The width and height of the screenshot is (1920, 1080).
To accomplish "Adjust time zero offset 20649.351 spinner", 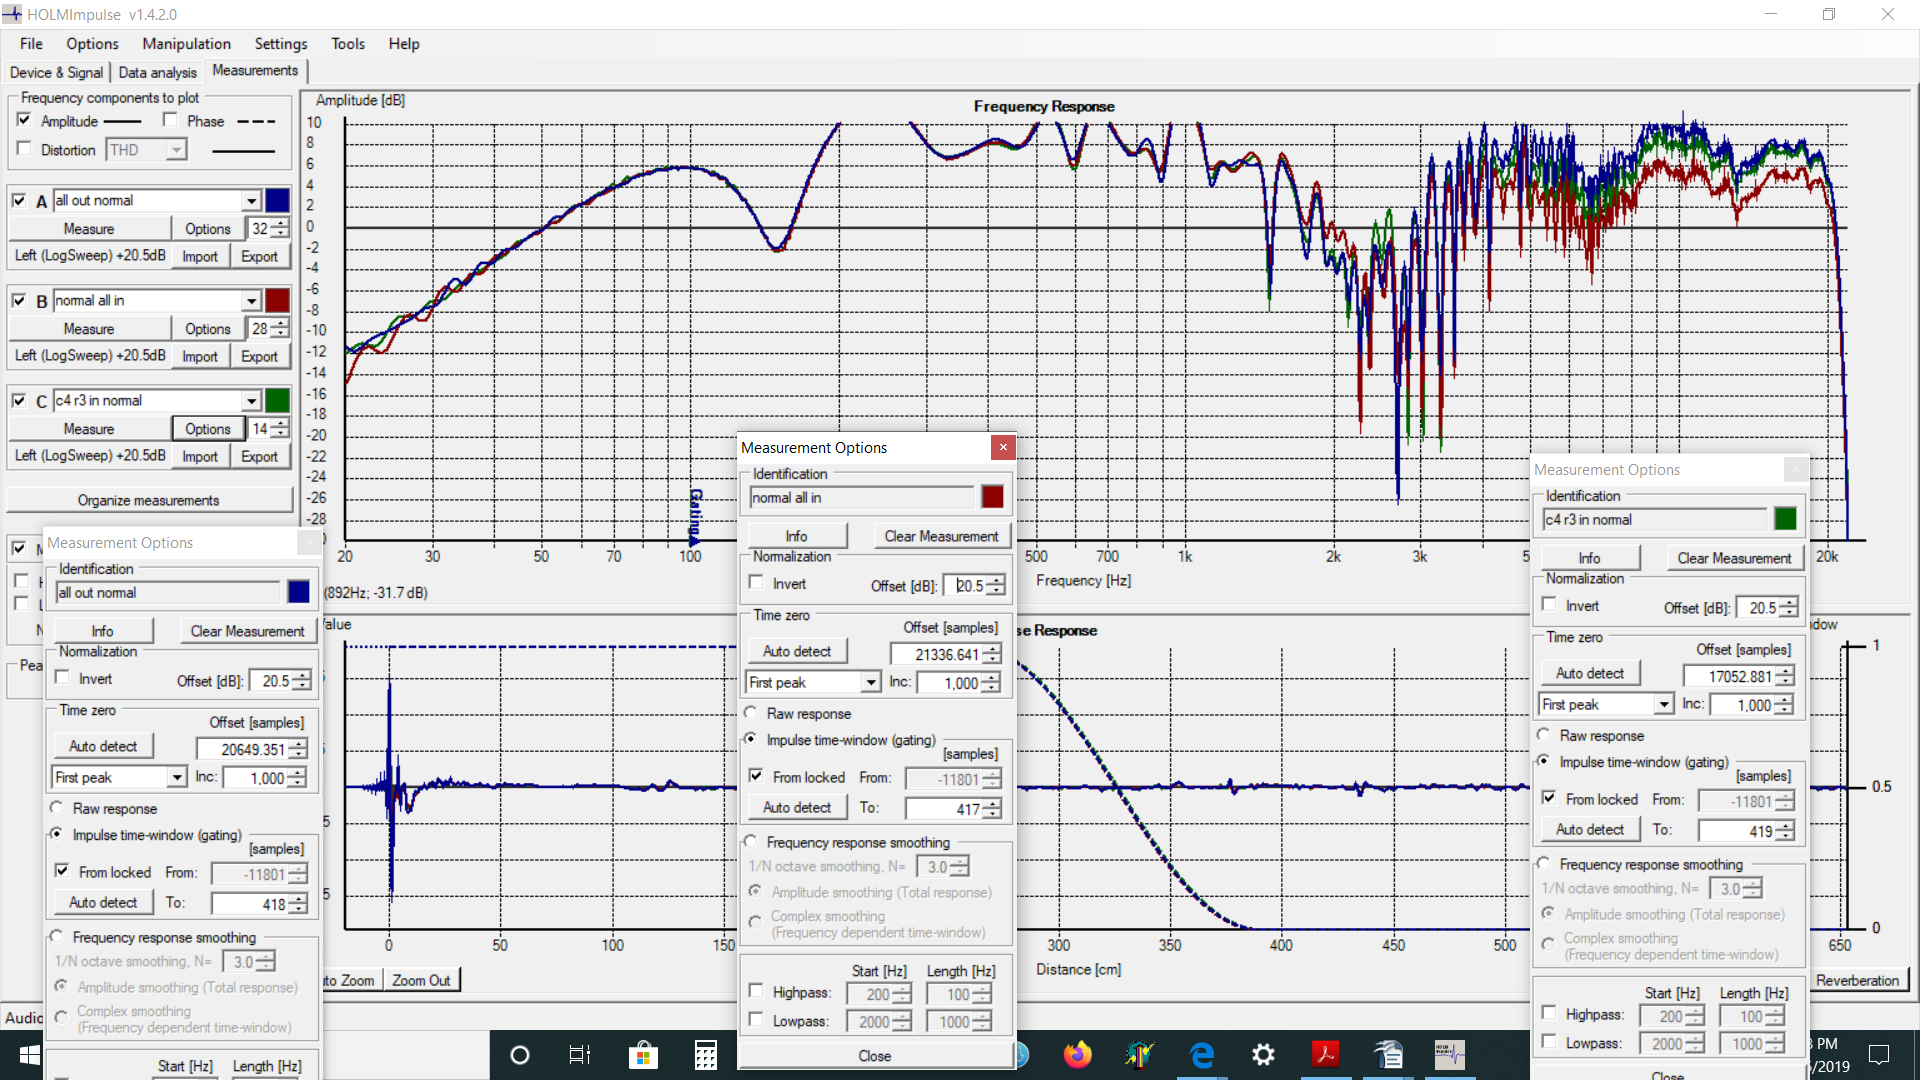I will [298, 749].
